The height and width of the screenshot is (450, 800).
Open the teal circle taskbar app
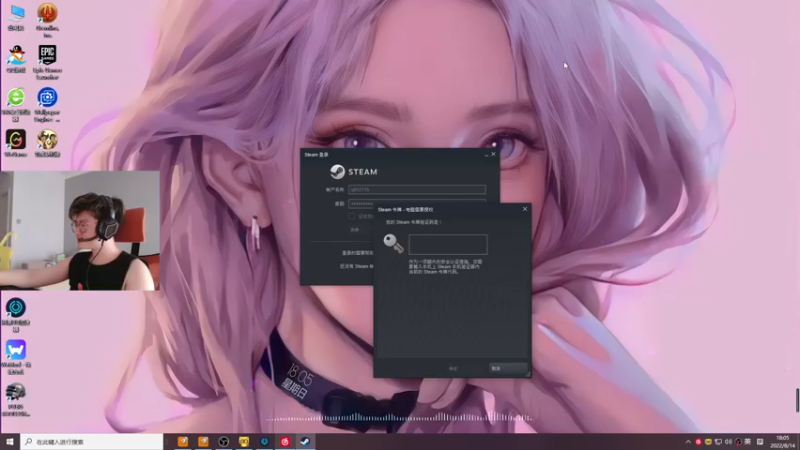coord(264,442)
